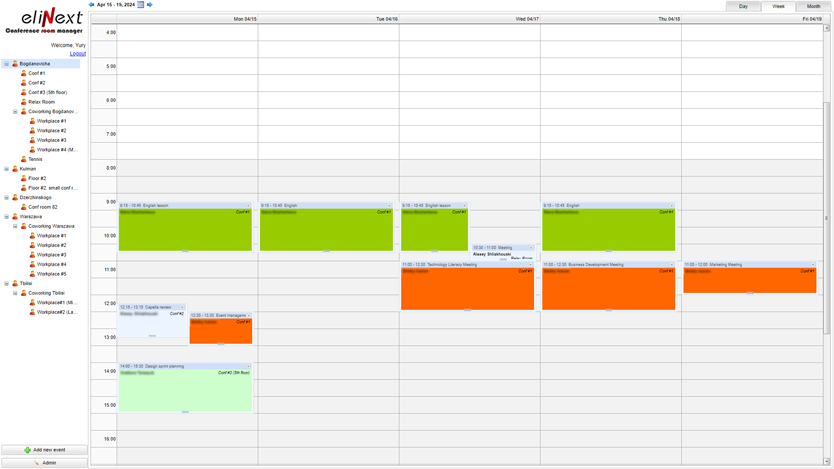
Task: Click the Bogdanovicha location icon
Action: pos(15,64)
